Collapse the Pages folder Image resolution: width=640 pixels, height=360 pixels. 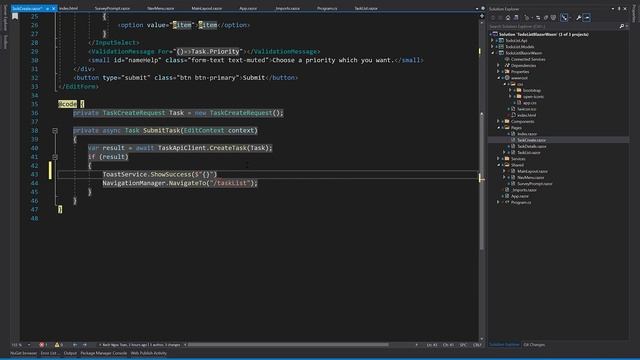(498, 127)
